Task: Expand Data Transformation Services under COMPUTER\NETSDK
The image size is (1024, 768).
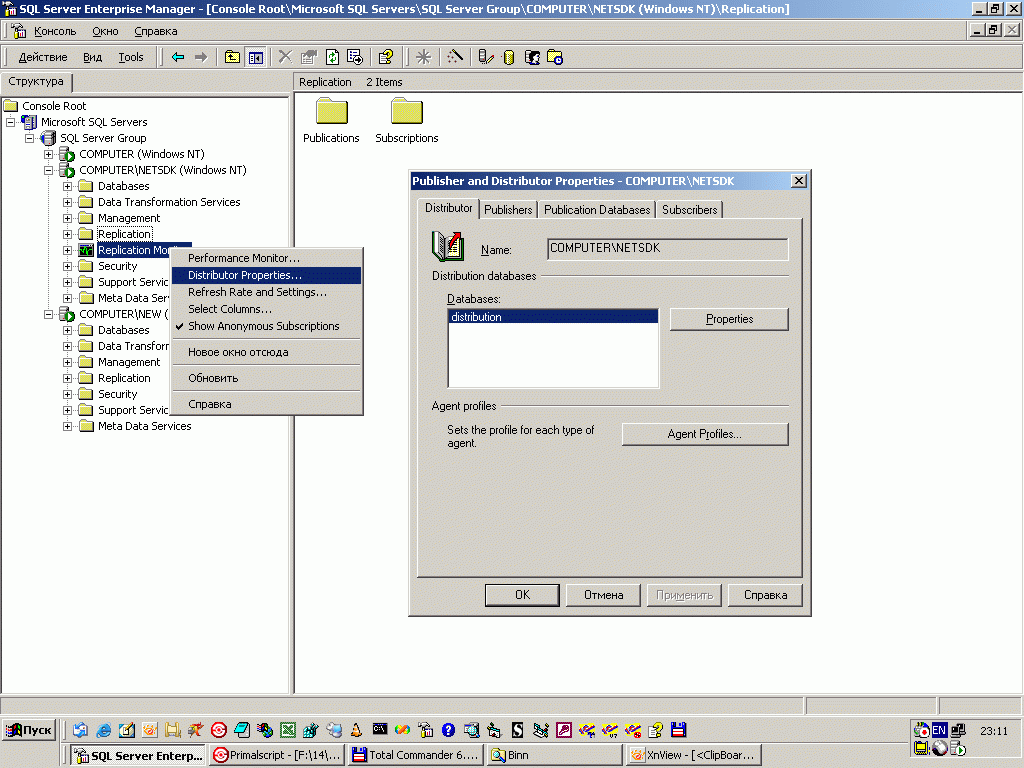Action: (67, 202)
